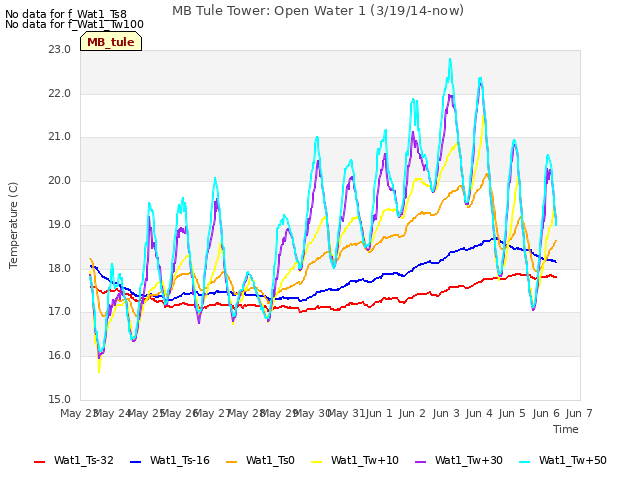The image size is (640, 480).
Task: Click the 22.0 y-axis tick label
Action: (60, 93)
